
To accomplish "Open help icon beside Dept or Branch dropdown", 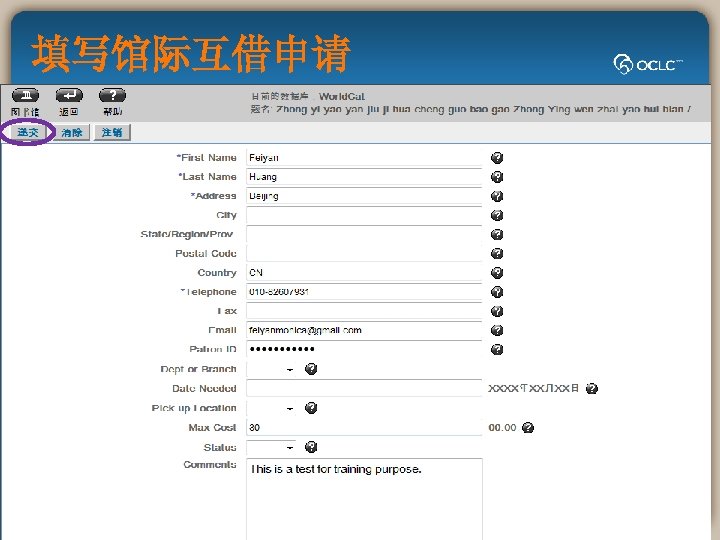I will [x=311, y=369].
